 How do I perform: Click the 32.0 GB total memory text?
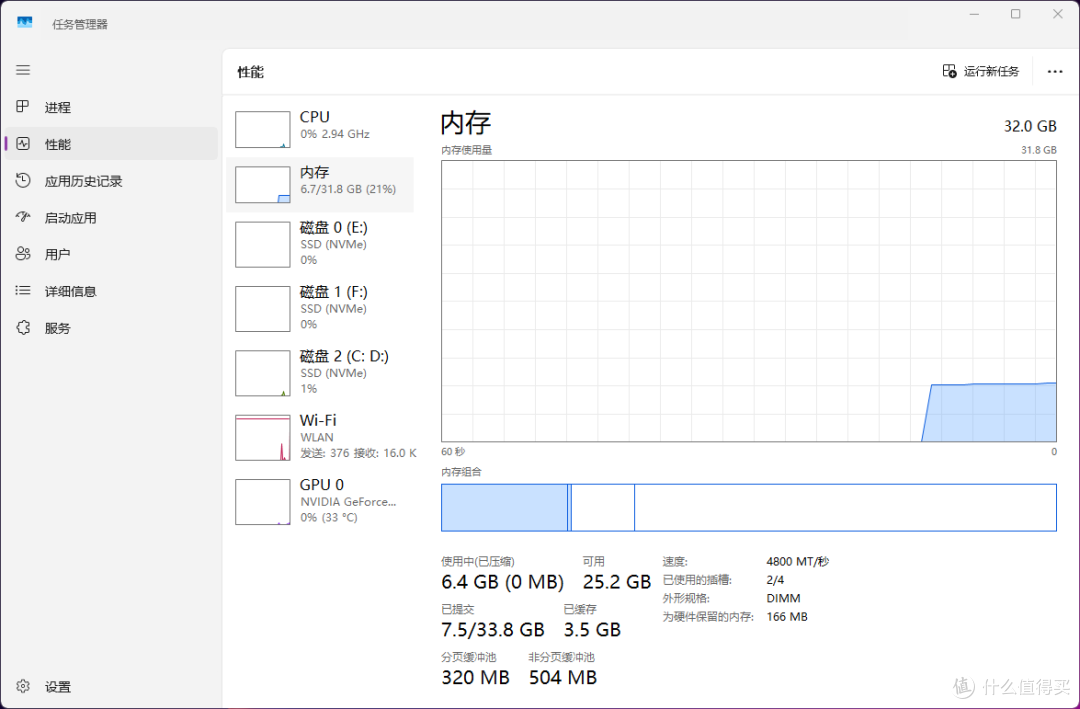1030,126
